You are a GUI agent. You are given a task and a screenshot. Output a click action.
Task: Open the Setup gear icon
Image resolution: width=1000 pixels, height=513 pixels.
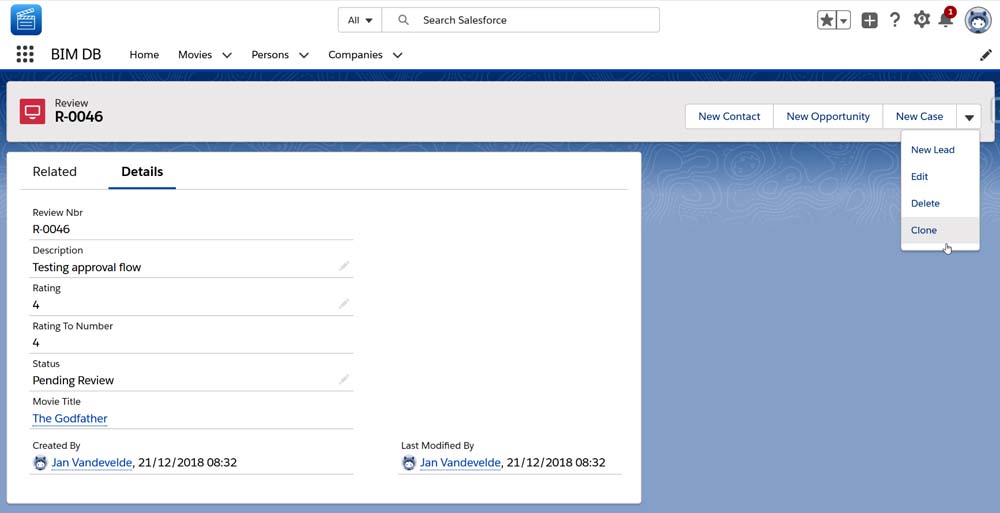pos(921,20)
